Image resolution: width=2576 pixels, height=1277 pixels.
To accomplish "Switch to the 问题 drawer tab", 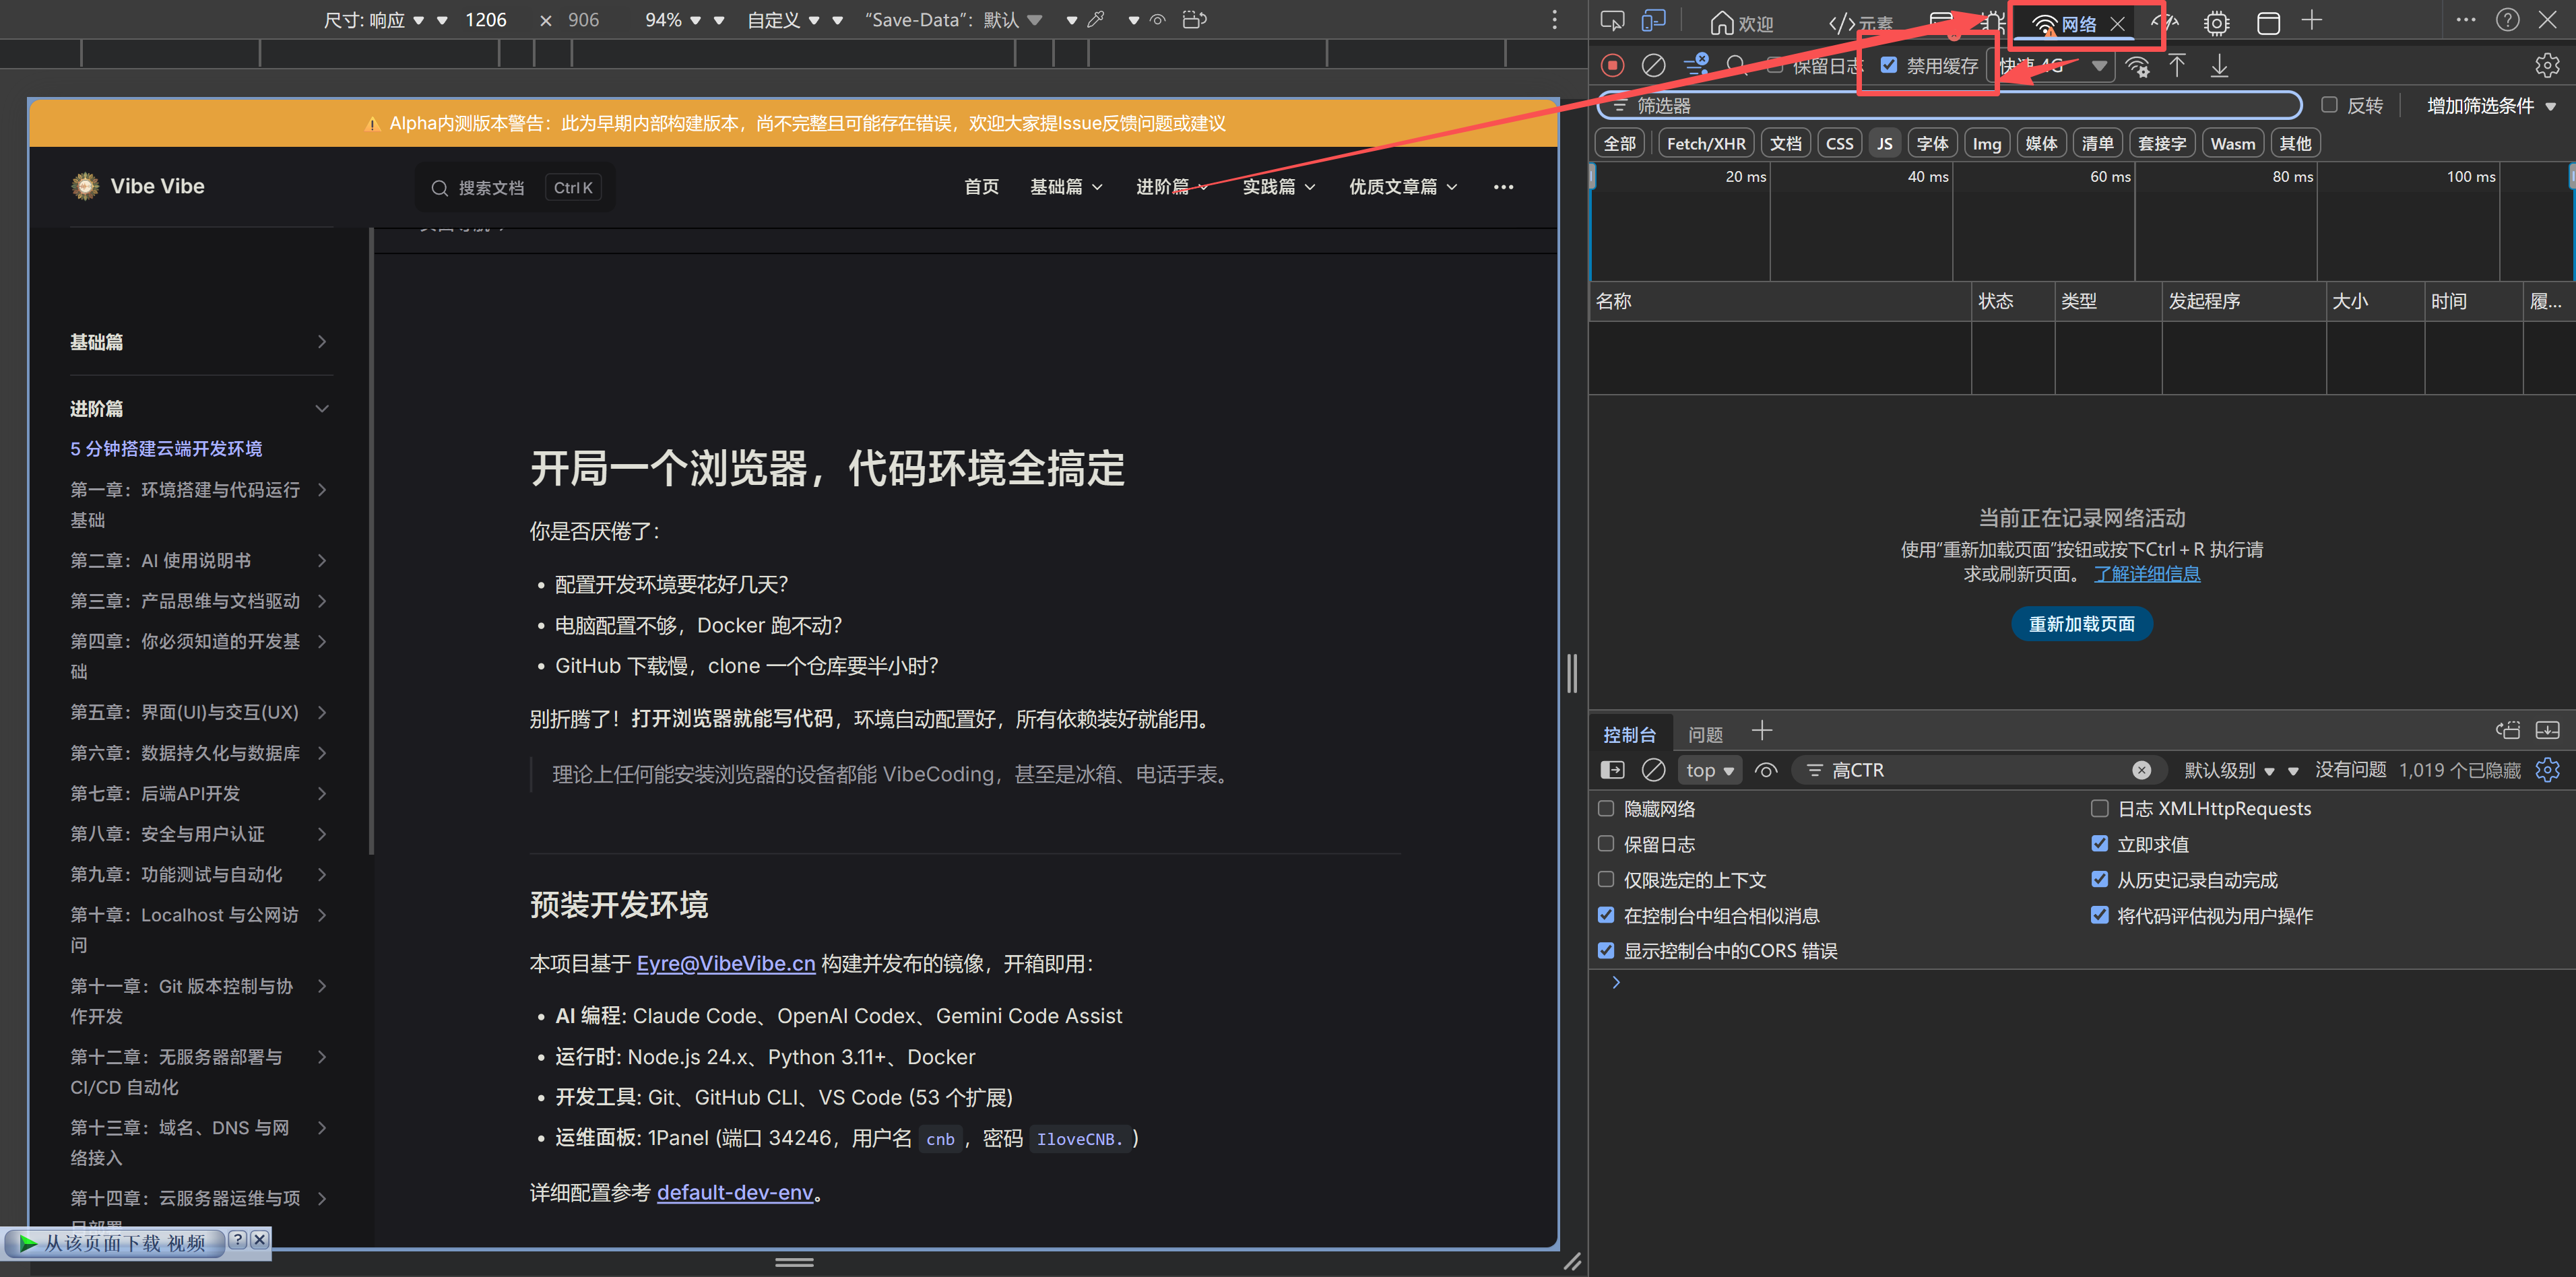I will click(1705, 735).
